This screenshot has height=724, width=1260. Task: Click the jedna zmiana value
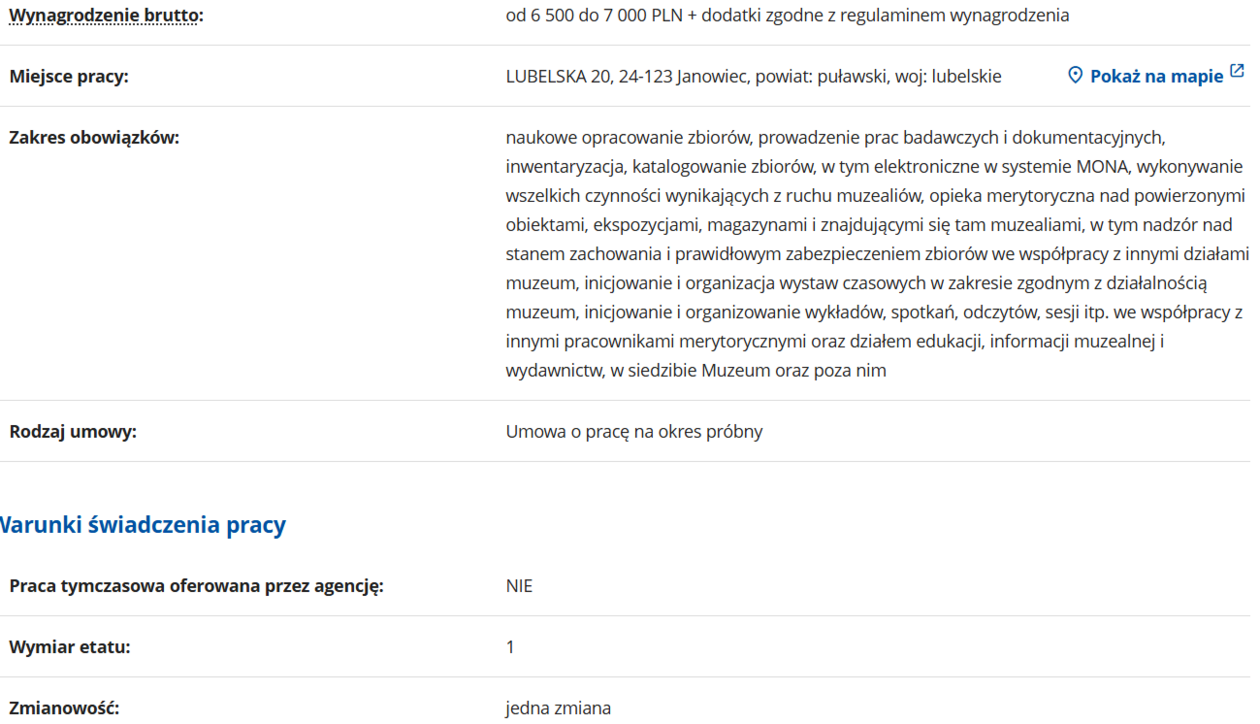558,708
